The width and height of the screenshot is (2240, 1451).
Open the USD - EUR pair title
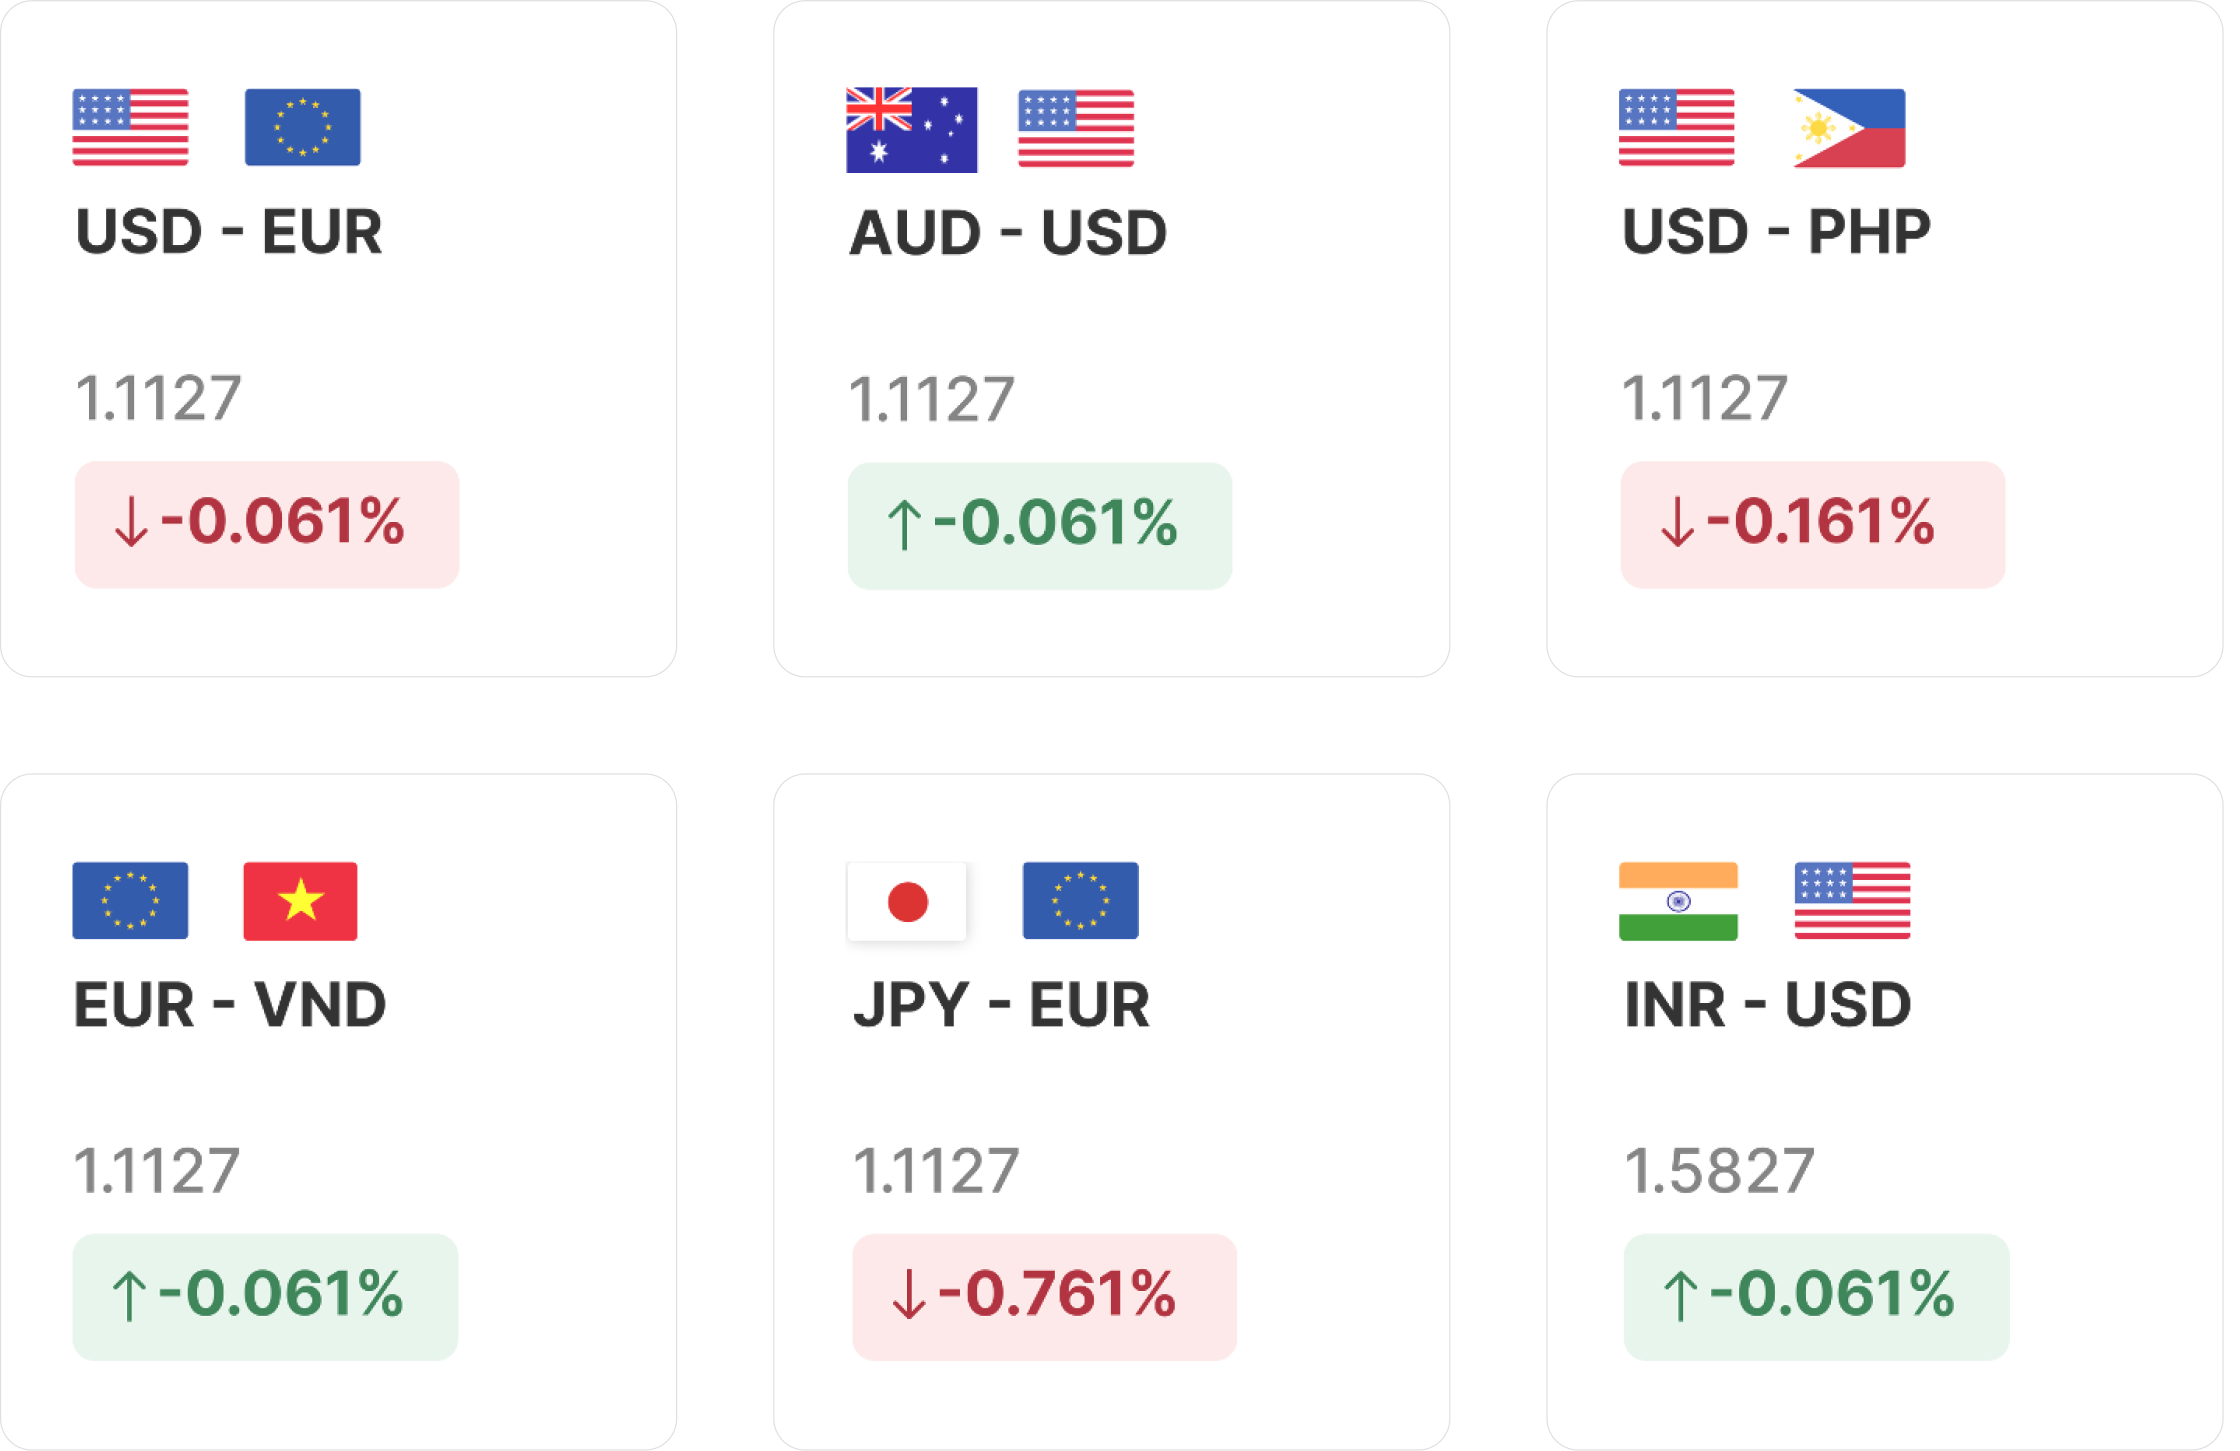[x=229, y=232]
